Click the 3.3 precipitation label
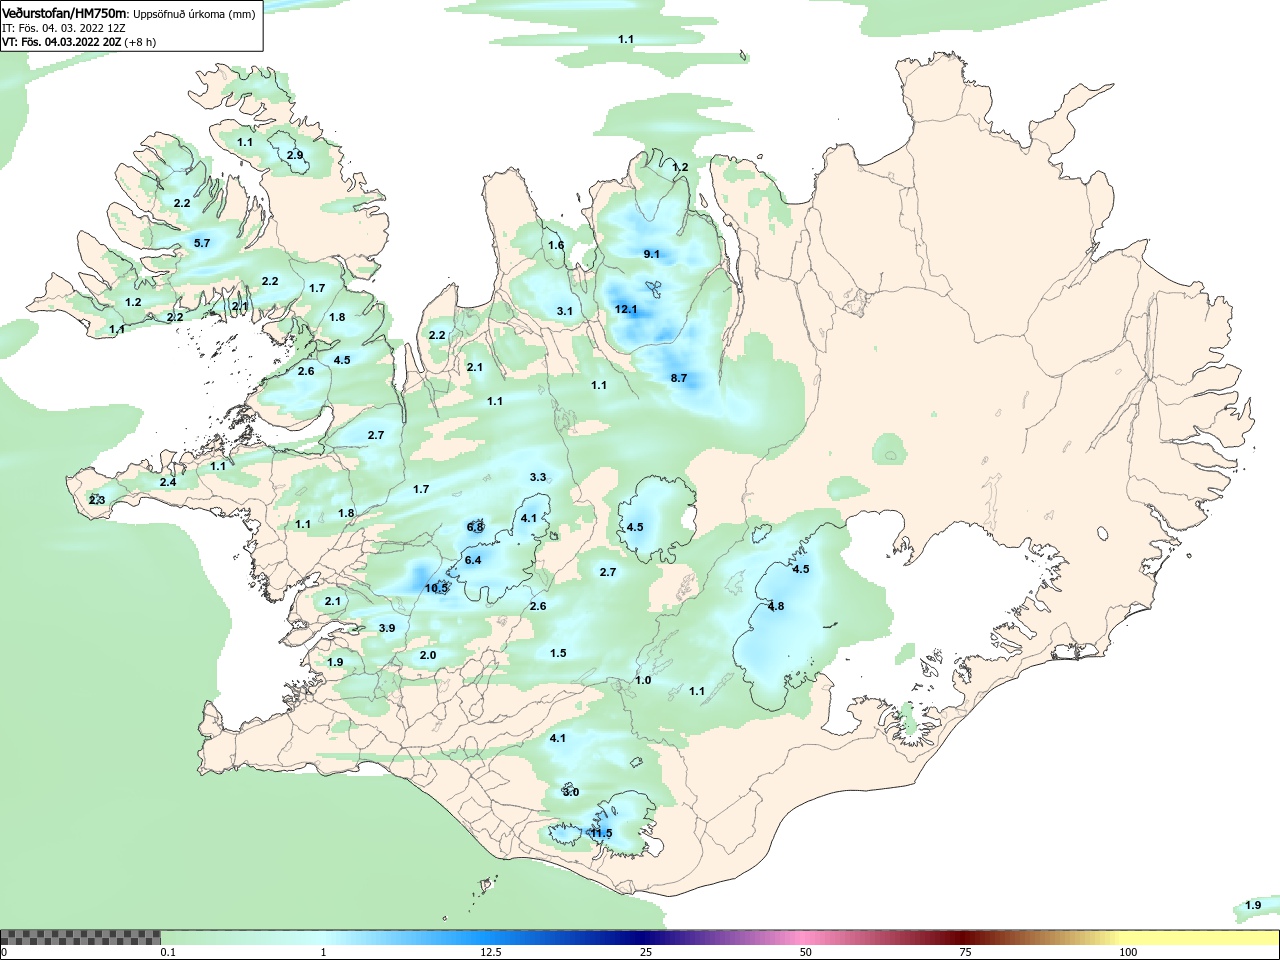Image resolution: width=1280 pixels, height=960 pixels. (x=538, y=477)
